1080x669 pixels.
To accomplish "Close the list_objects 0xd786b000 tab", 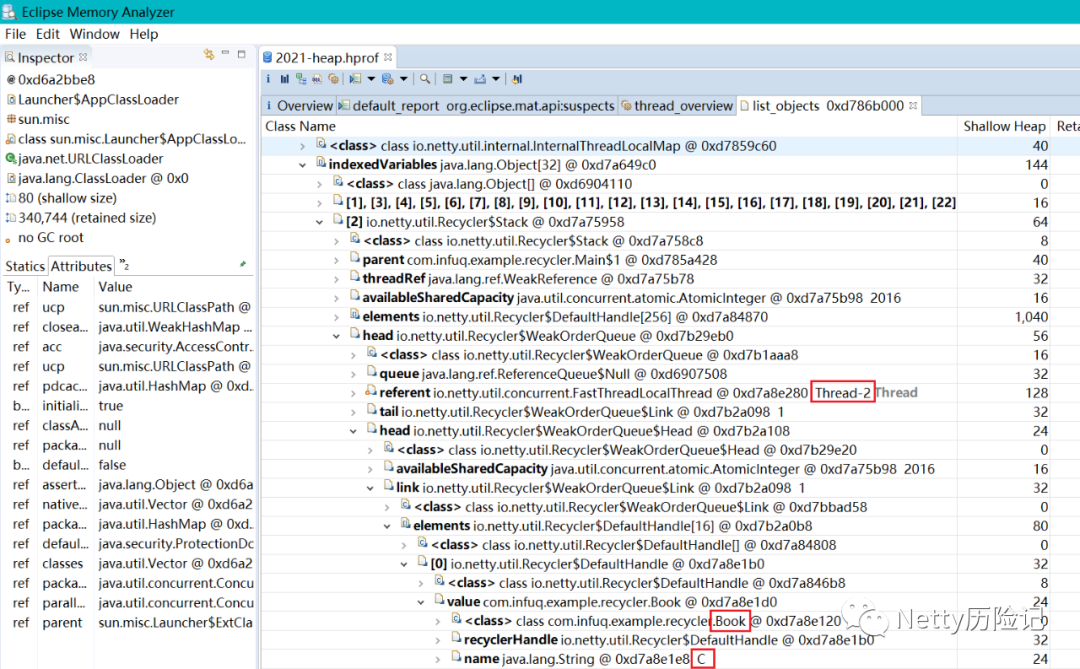I will [913, 105].
